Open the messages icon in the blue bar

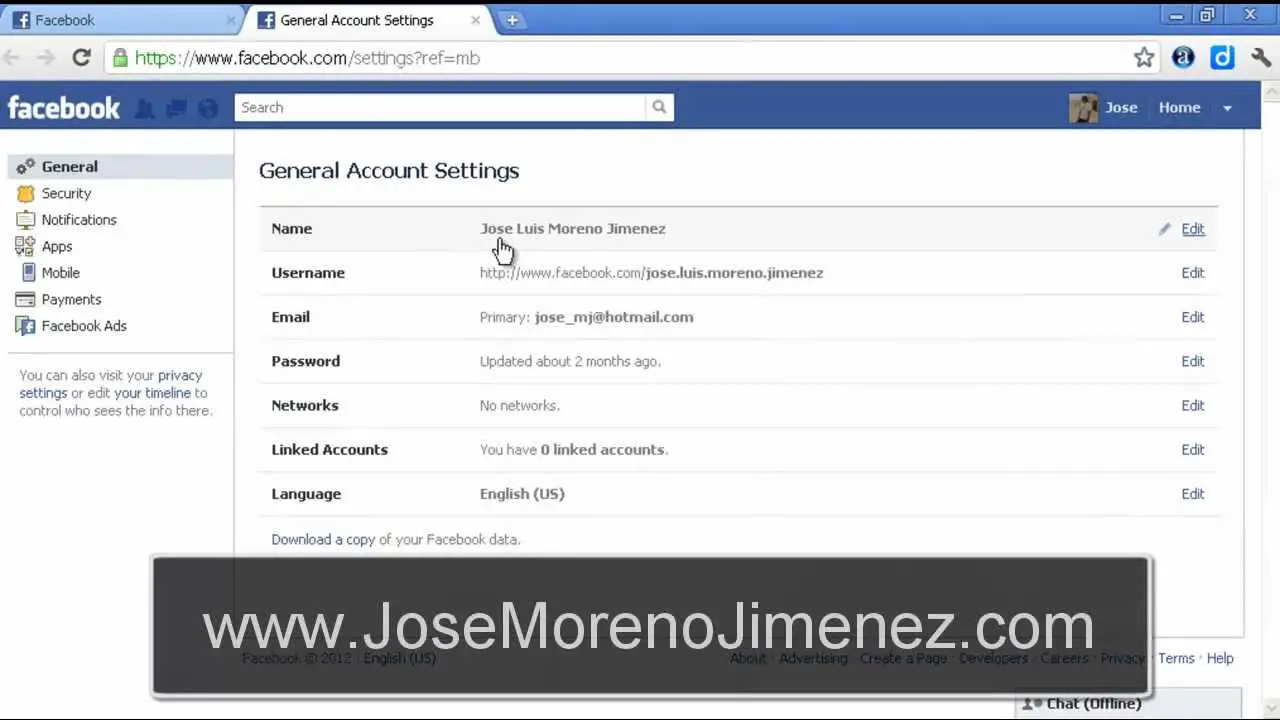click(176, 108)
